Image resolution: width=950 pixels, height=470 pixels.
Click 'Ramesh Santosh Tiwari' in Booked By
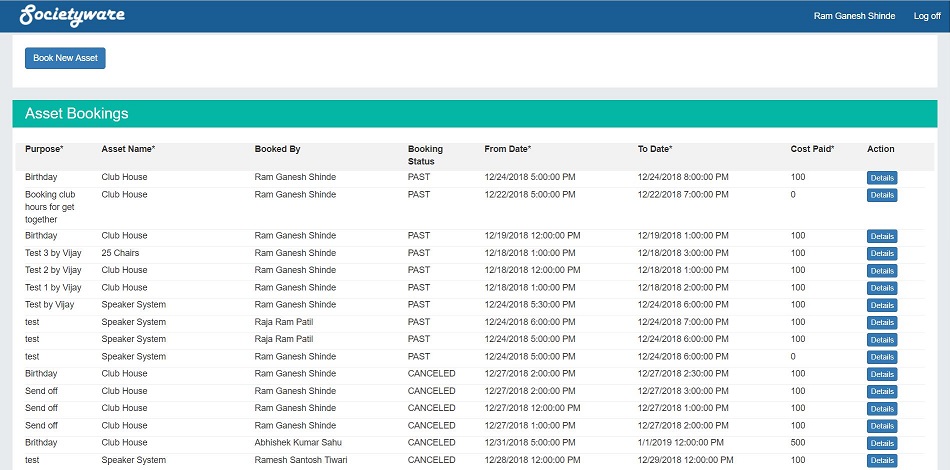[x=301, y=460]
